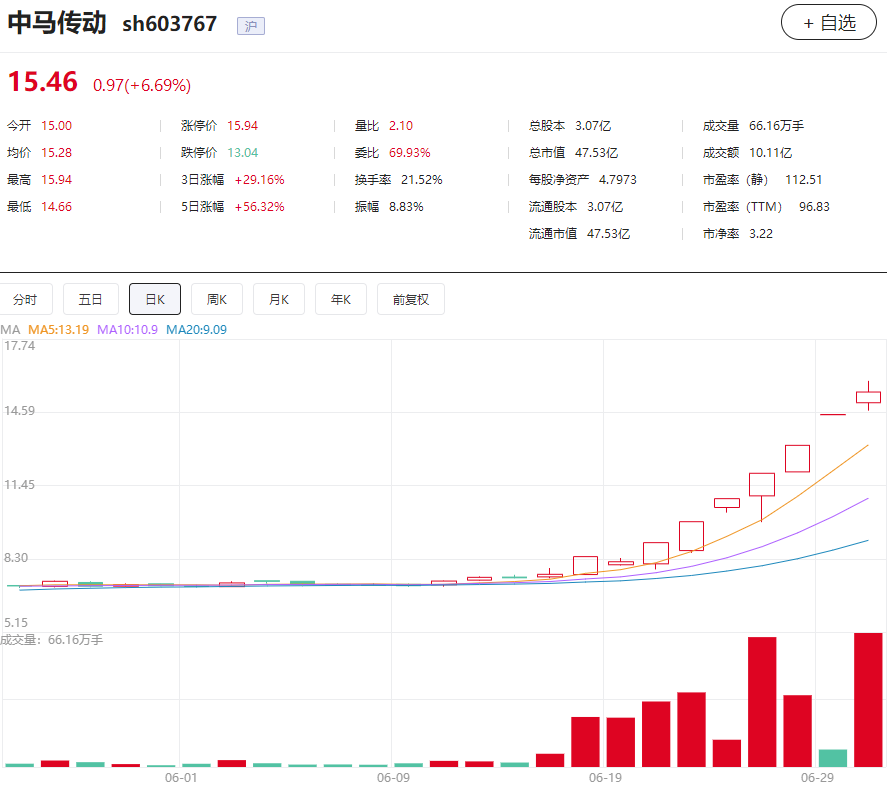The image size is (894, 787).
Task: Click the MA10:10.9 indicator label
Action: tap(127, 330)
